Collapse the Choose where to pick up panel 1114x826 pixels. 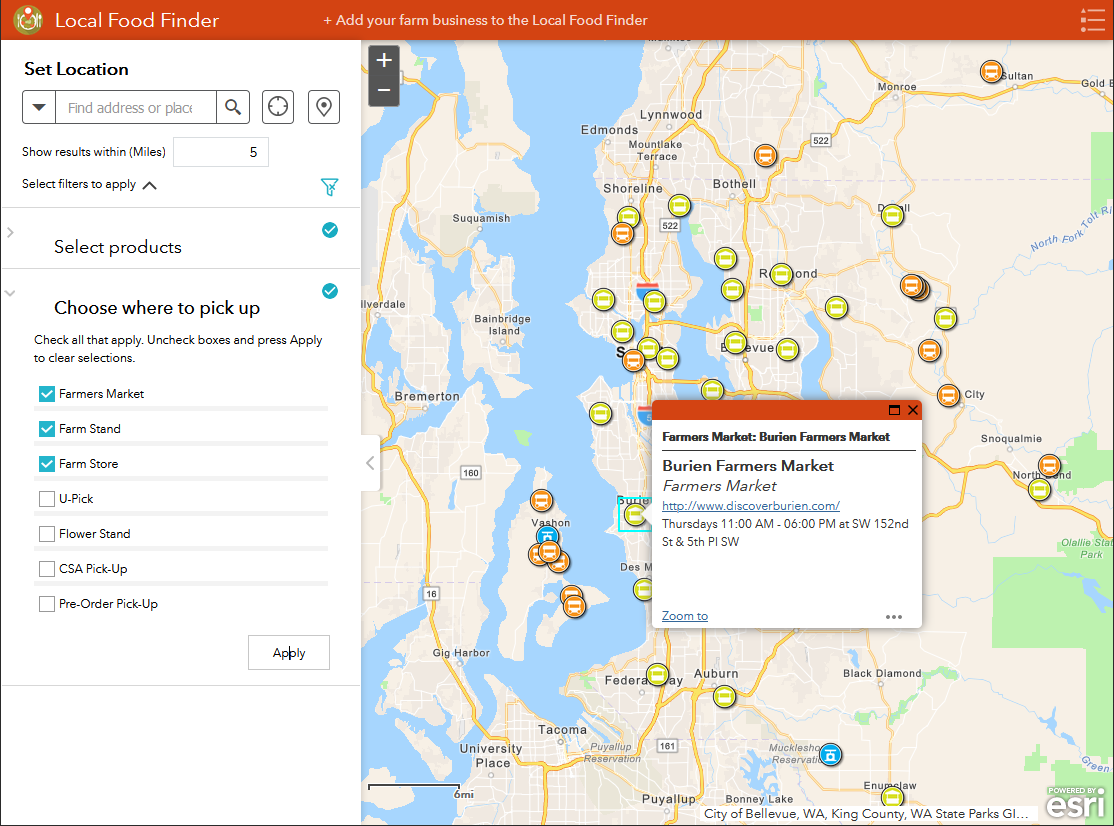coord(12,291)
